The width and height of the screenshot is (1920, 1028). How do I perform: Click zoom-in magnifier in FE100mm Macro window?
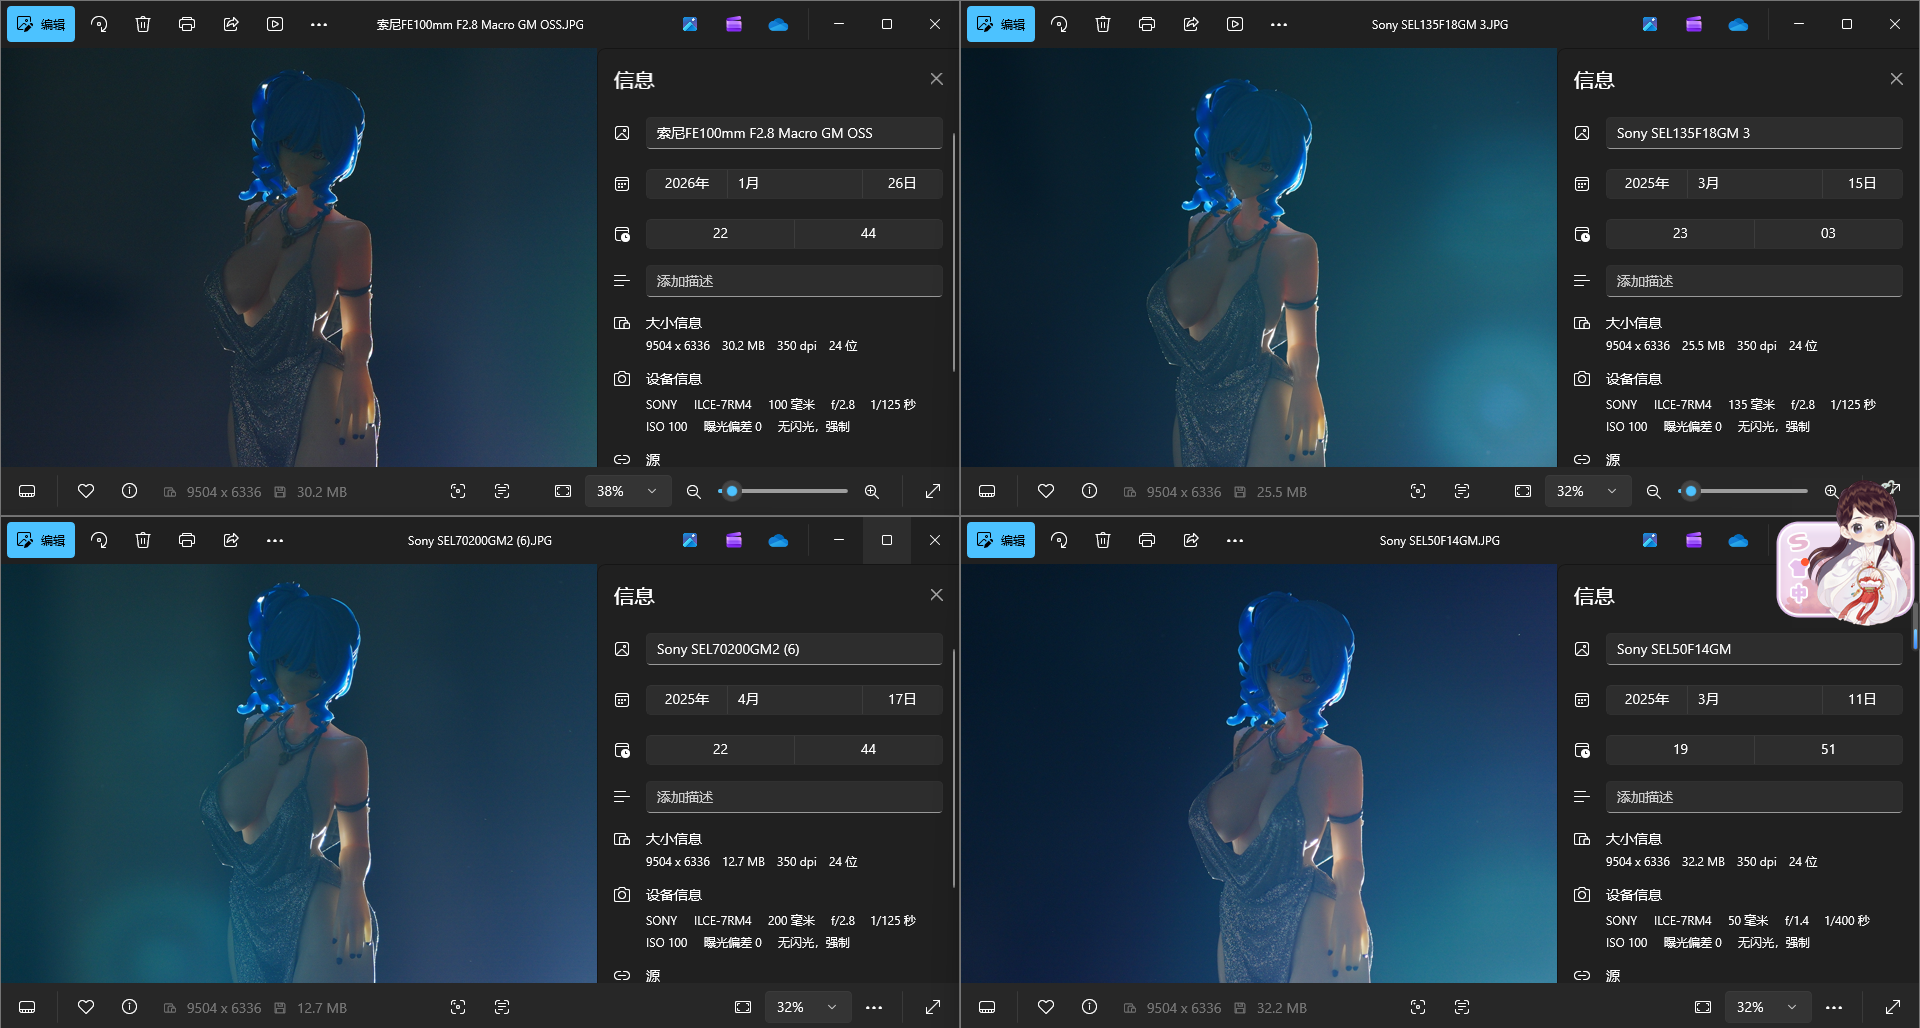coord(872,491)
